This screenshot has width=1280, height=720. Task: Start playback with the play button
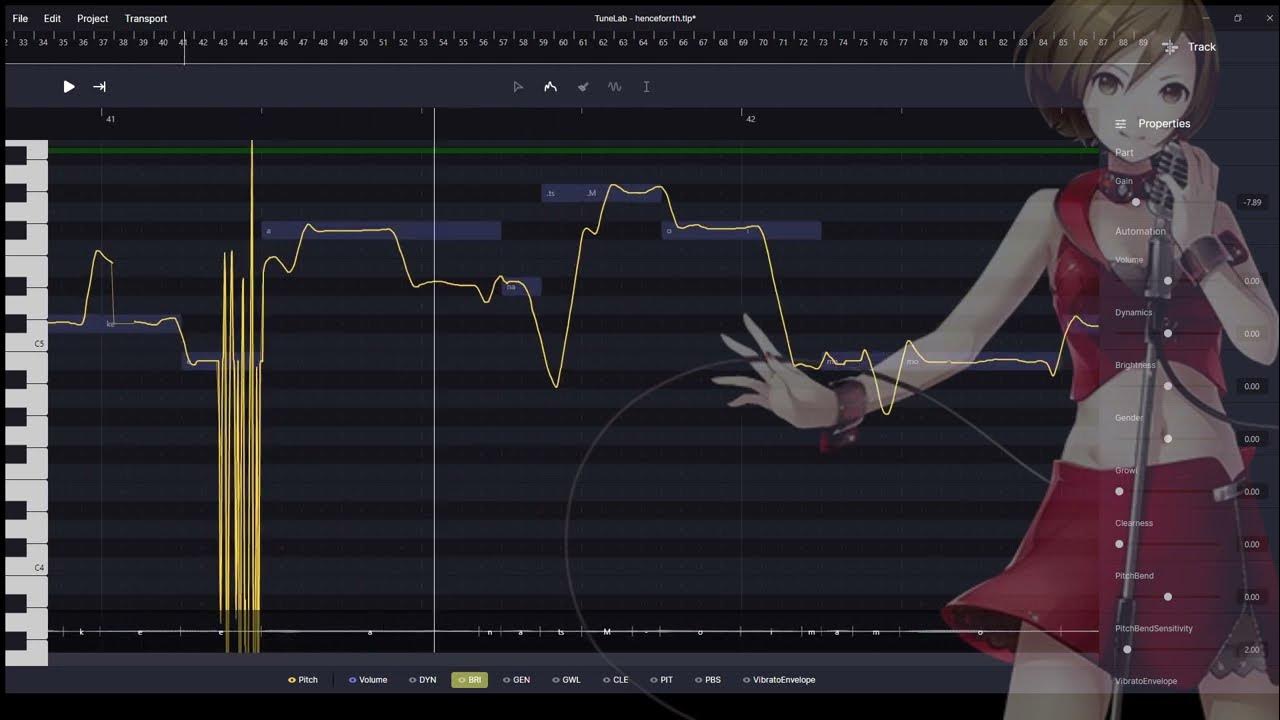pyautogui.click(x=69, y=87)
